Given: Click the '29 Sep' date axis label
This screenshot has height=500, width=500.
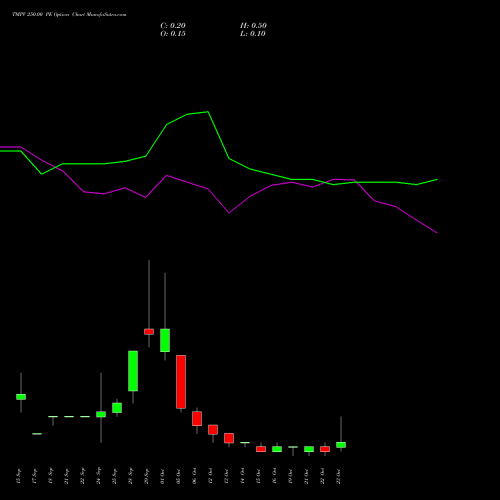Looking at the screenshot, I should [x=146, y=476].
